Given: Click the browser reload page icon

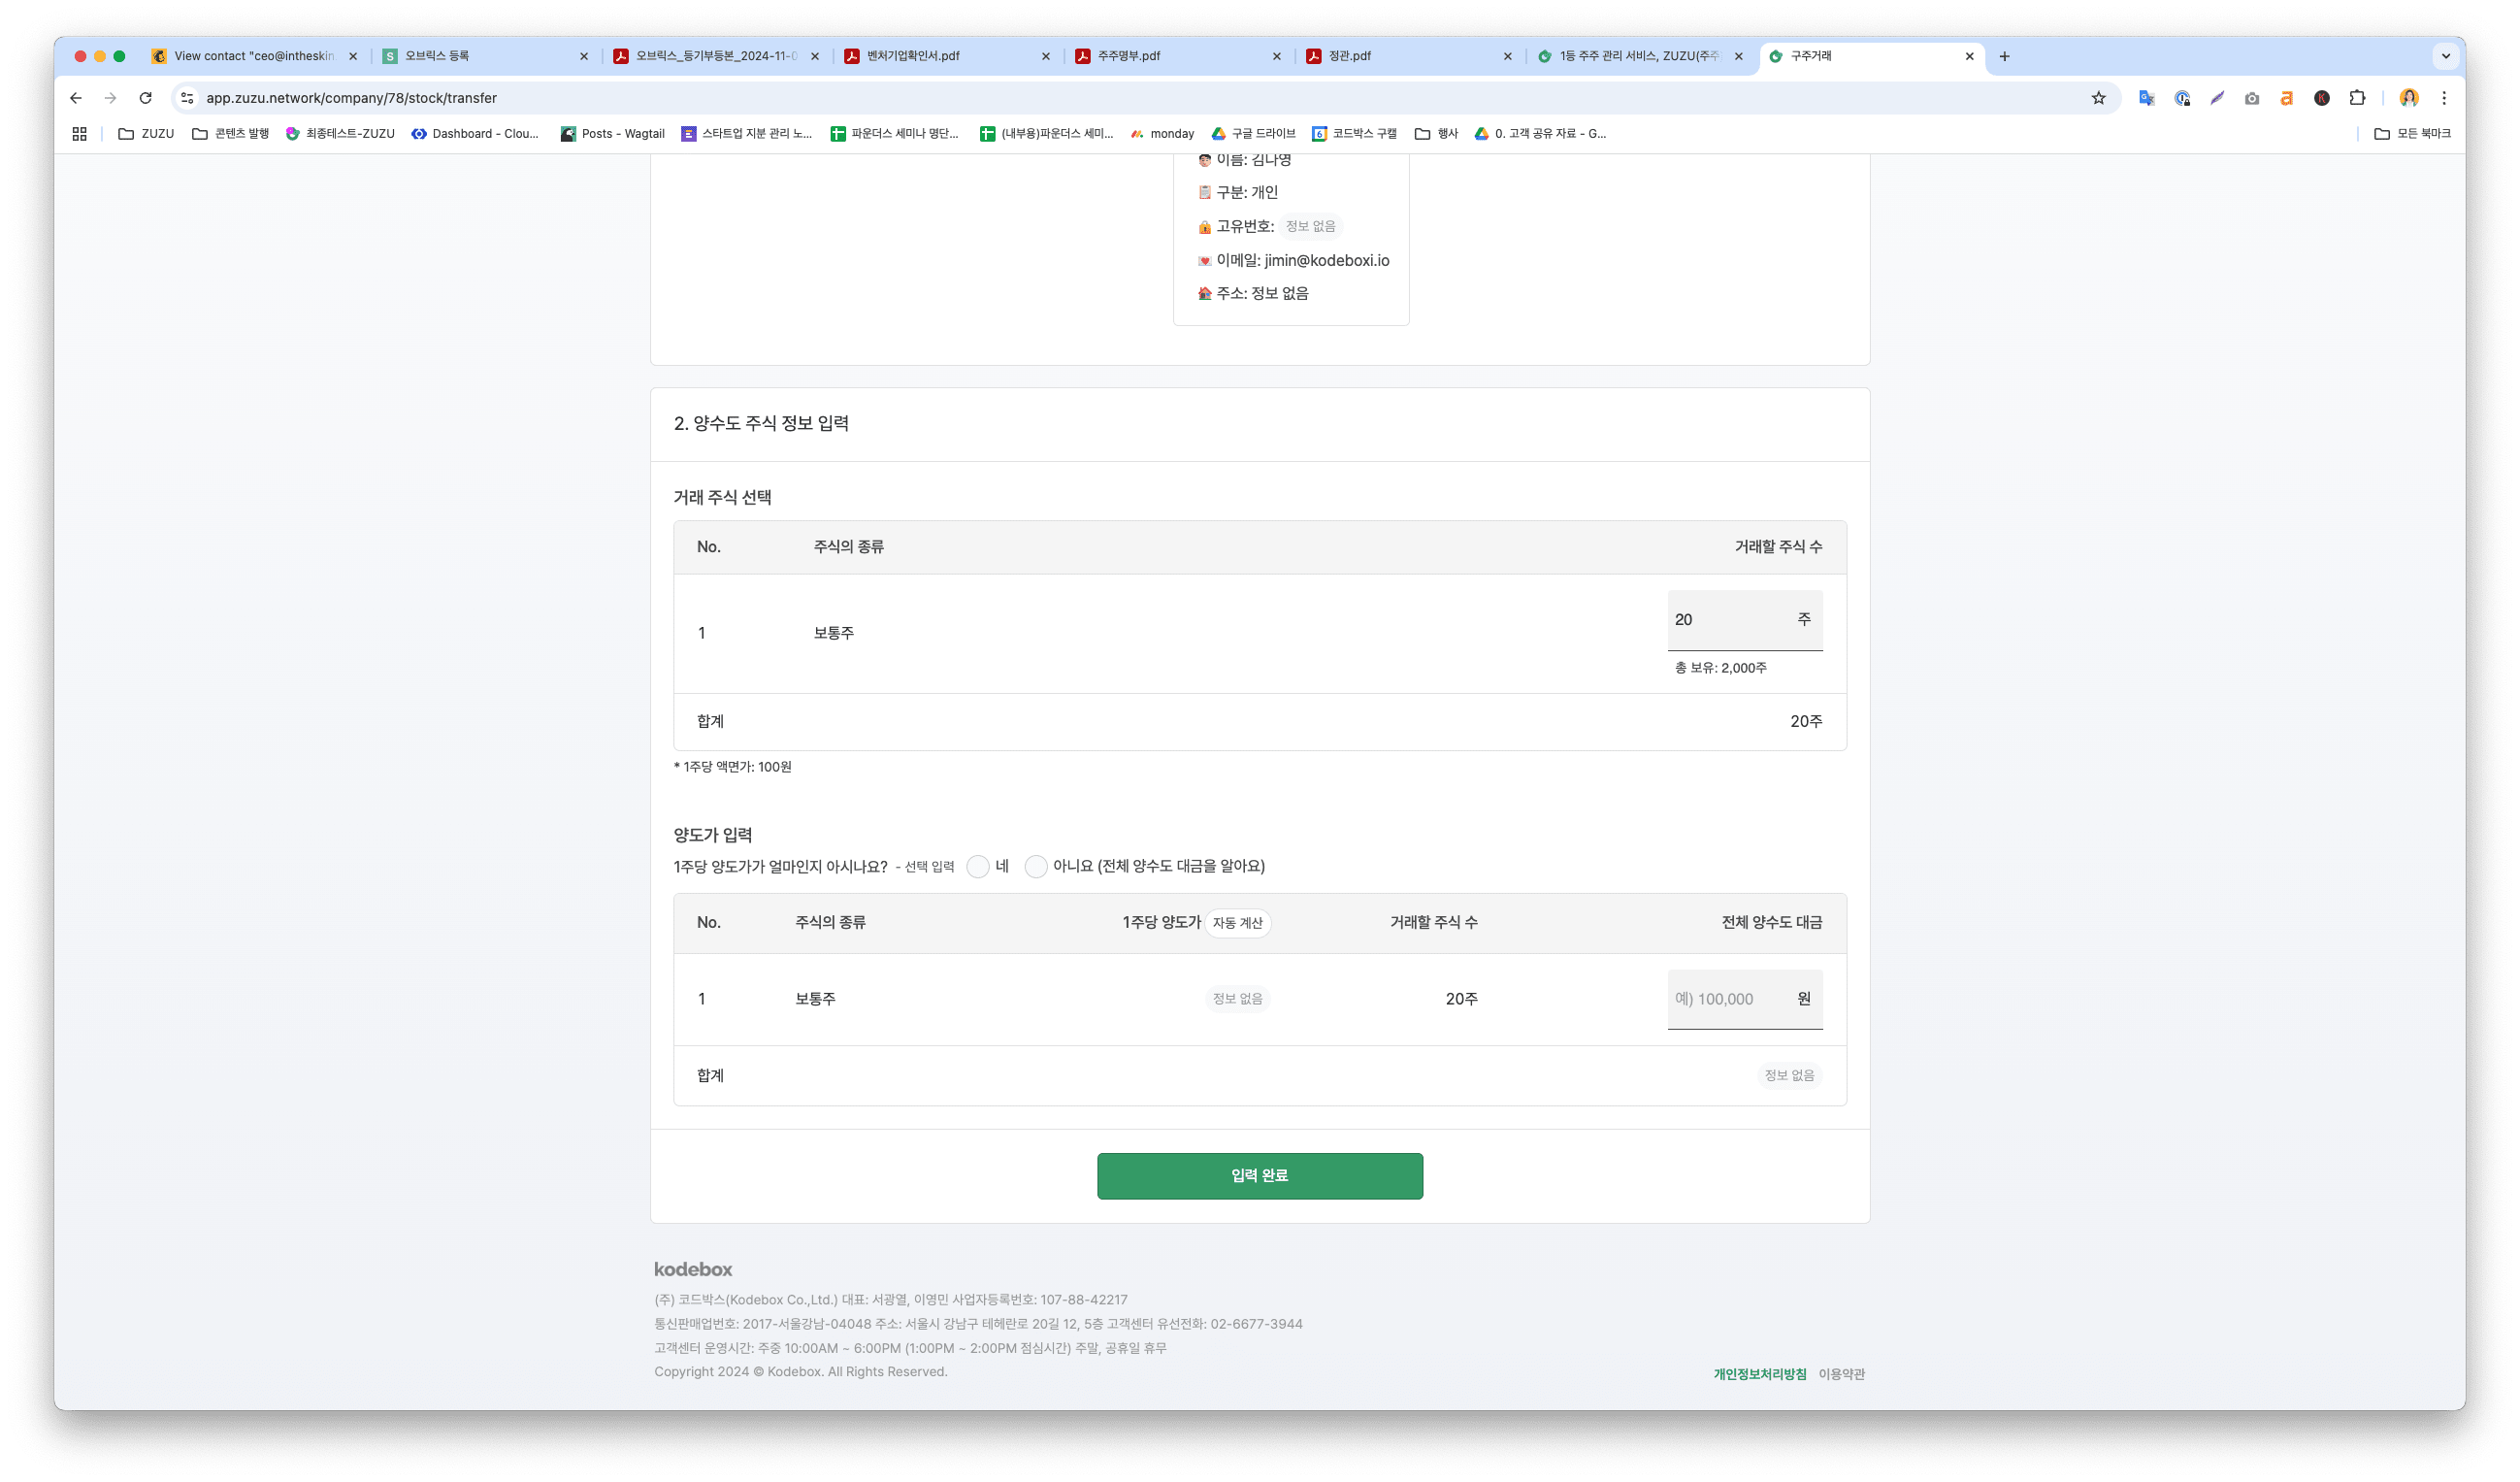Looking at the screenshot, I should click(146, 98).
